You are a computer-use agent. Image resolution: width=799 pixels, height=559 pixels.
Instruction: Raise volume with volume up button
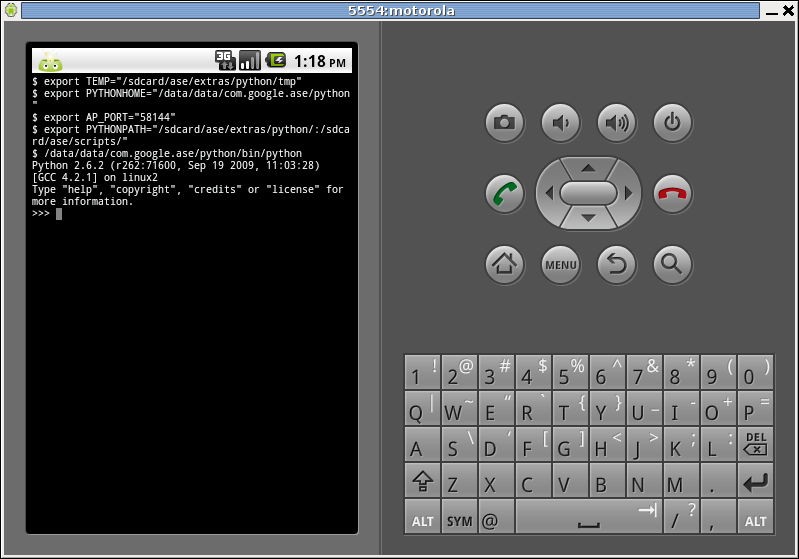coord(617,123)
